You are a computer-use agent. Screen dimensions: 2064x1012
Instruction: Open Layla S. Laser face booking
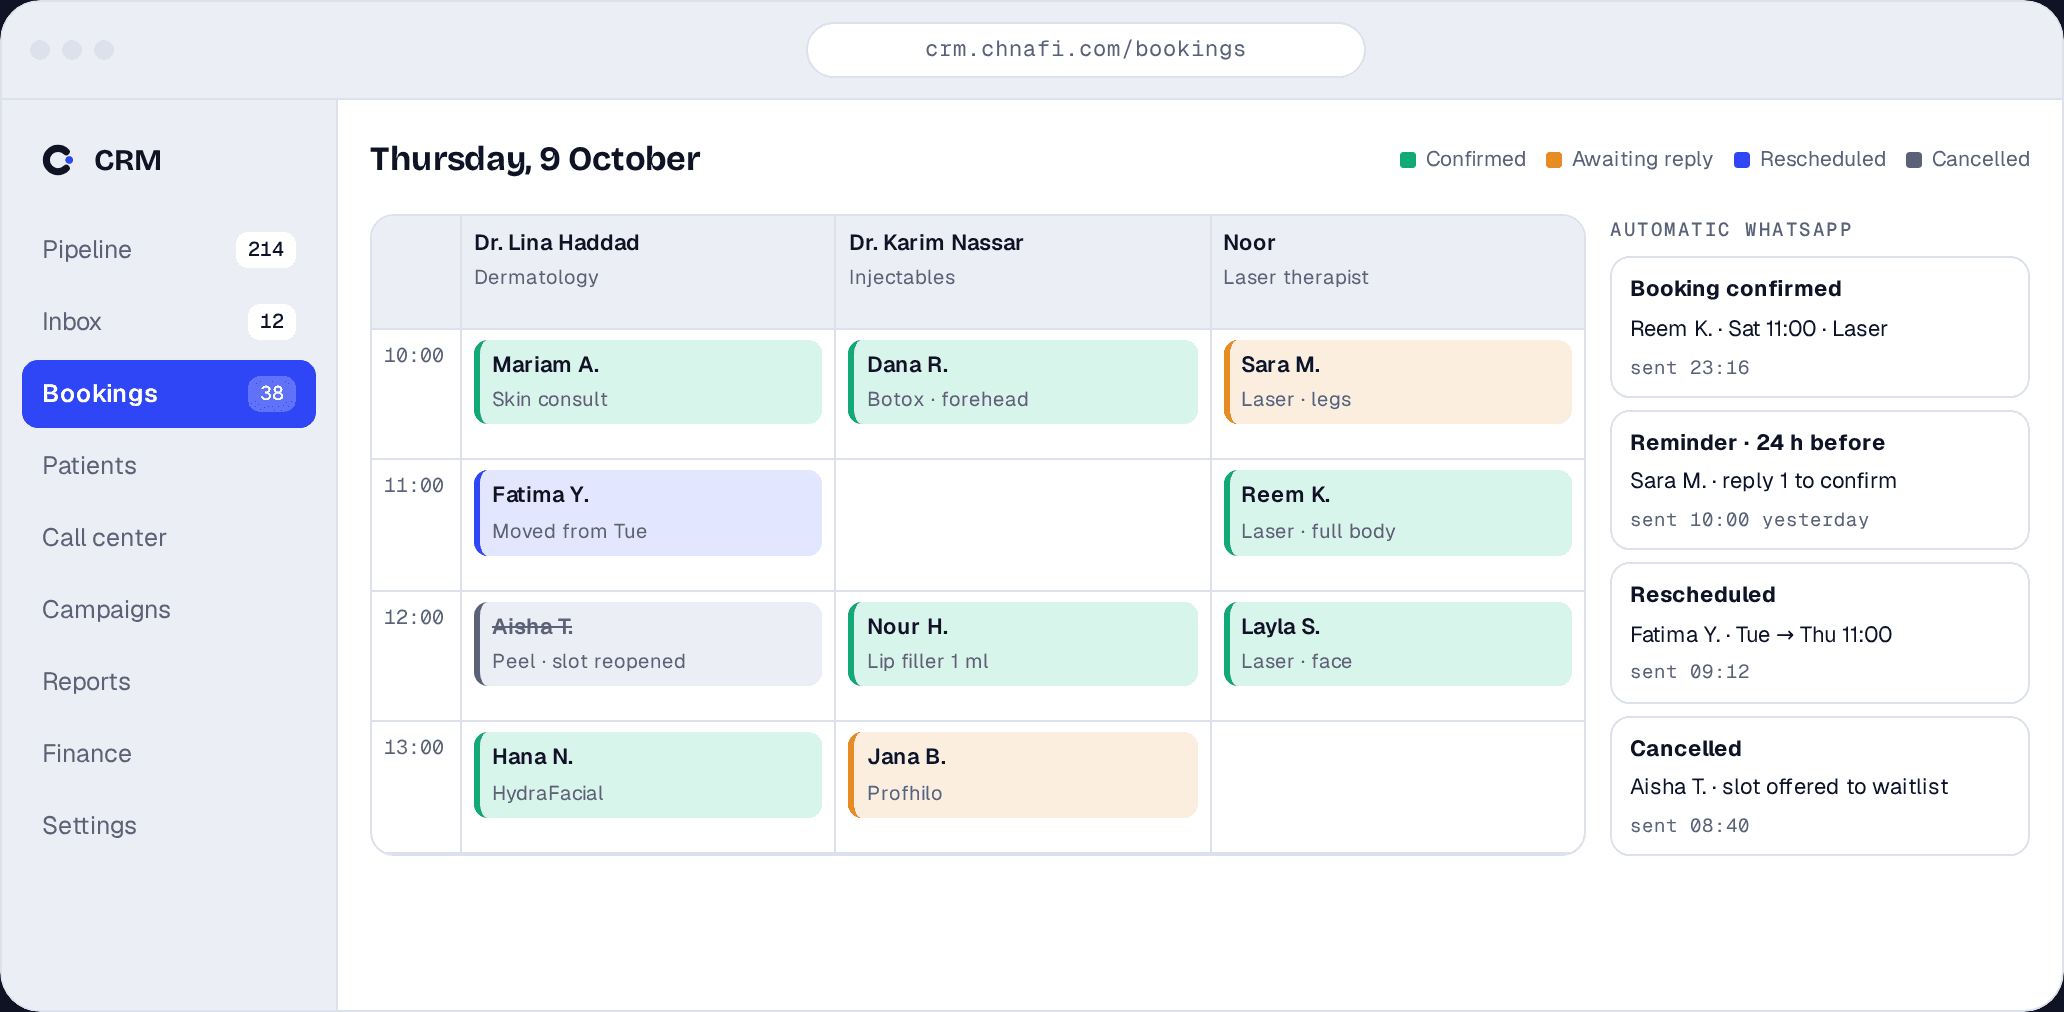tap(1398, 644)
